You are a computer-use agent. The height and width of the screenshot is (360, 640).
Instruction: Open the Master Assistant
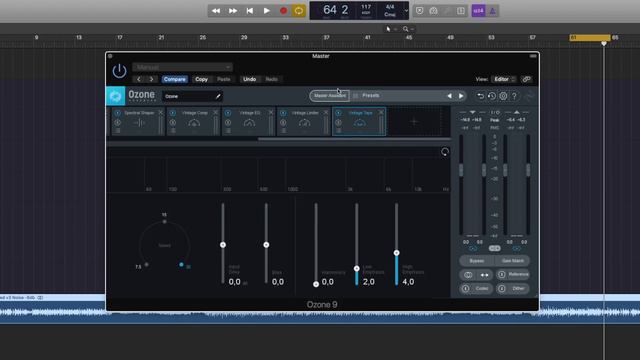[x=329, y=96]
